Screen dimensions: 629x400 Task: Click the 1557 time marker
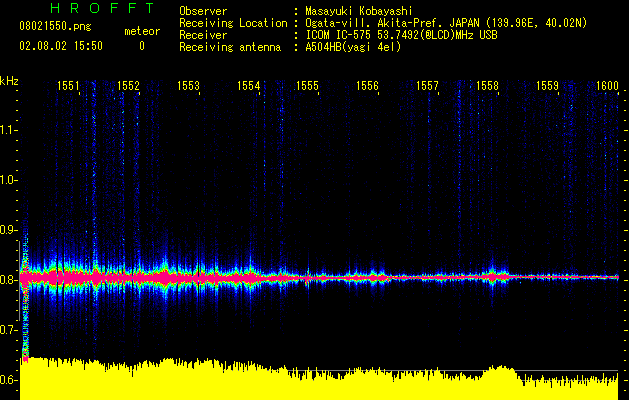(427, 85)
